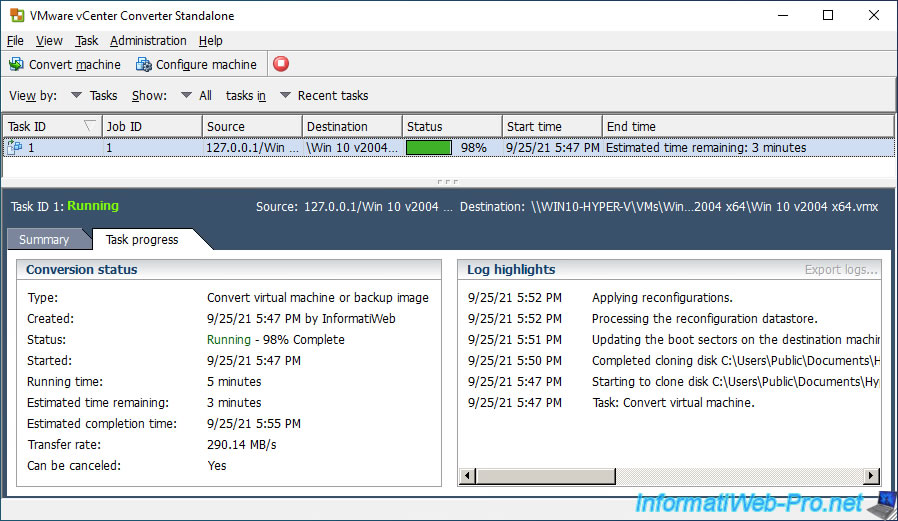The image size is (898, 521).
Task: Open the Administration menu
Action: pyautogui.click(x=148, y=41)
